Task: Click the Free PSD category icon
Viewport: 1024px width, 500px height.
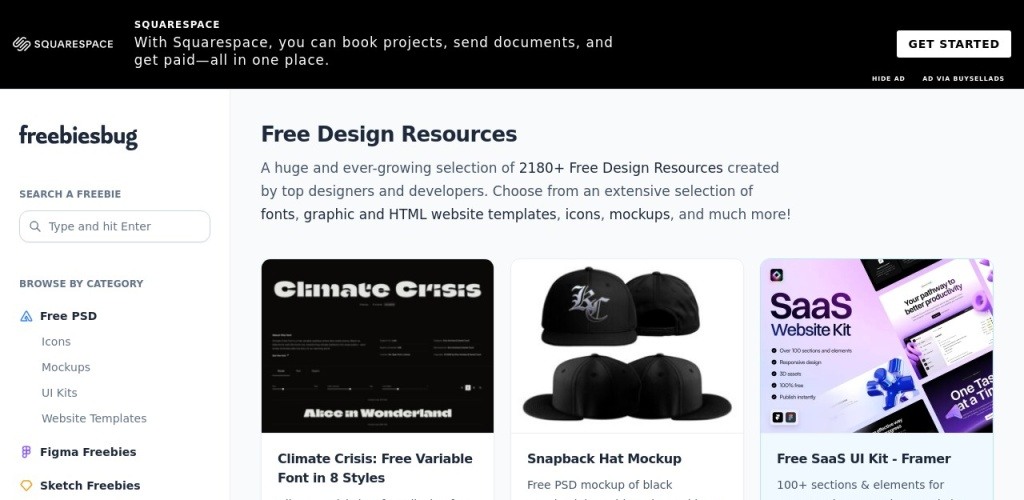Action: tap(26, 317)
